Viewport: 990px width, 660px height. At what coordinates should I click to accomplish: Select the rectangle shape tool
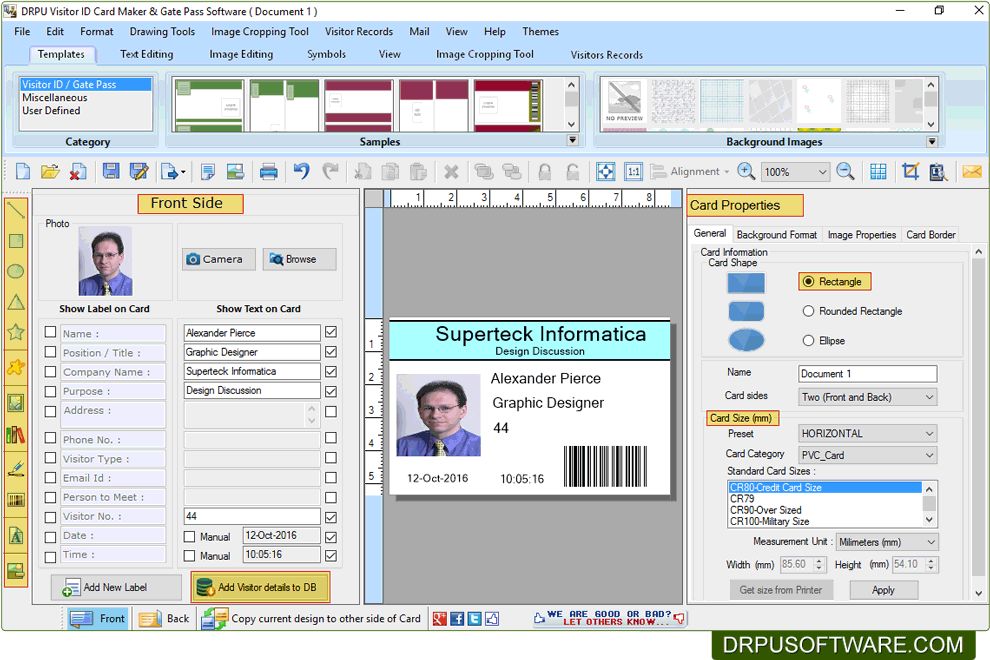(16, 241)
